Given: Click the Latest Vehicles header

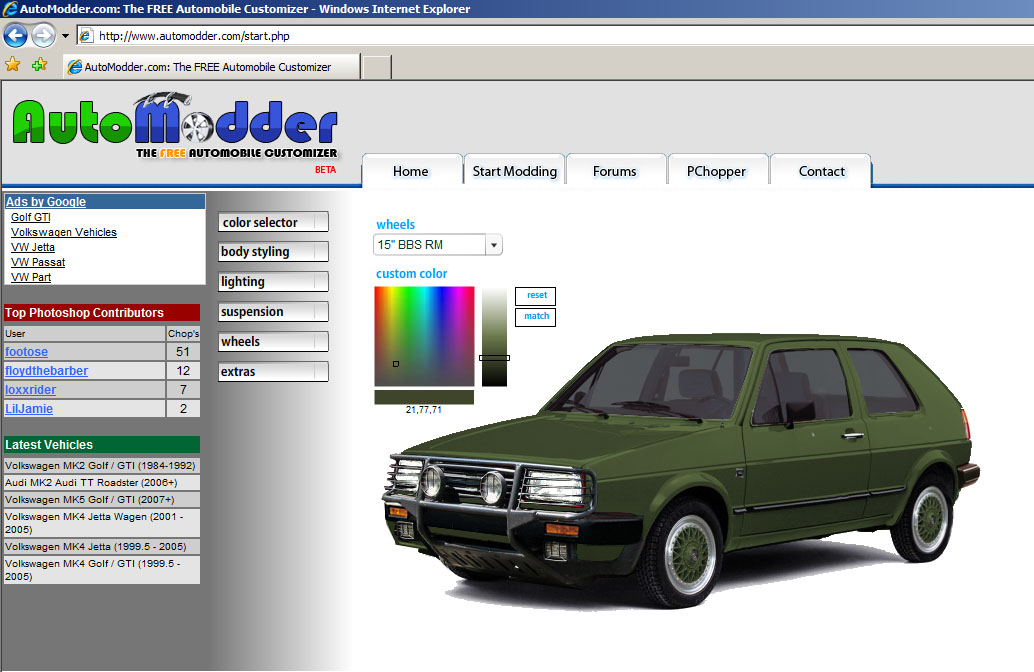Looking at the screenshot, I should pos(102,444).
